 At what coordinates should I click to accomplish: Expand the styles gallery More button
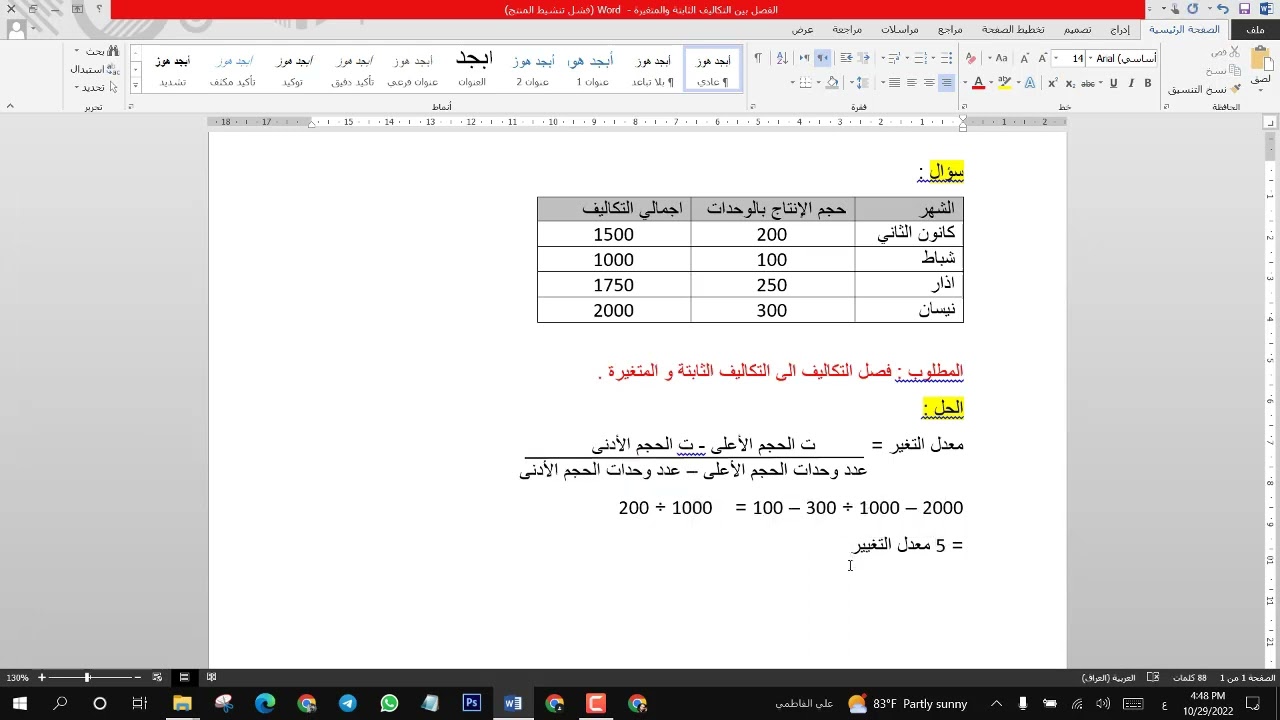click(136, 85)
